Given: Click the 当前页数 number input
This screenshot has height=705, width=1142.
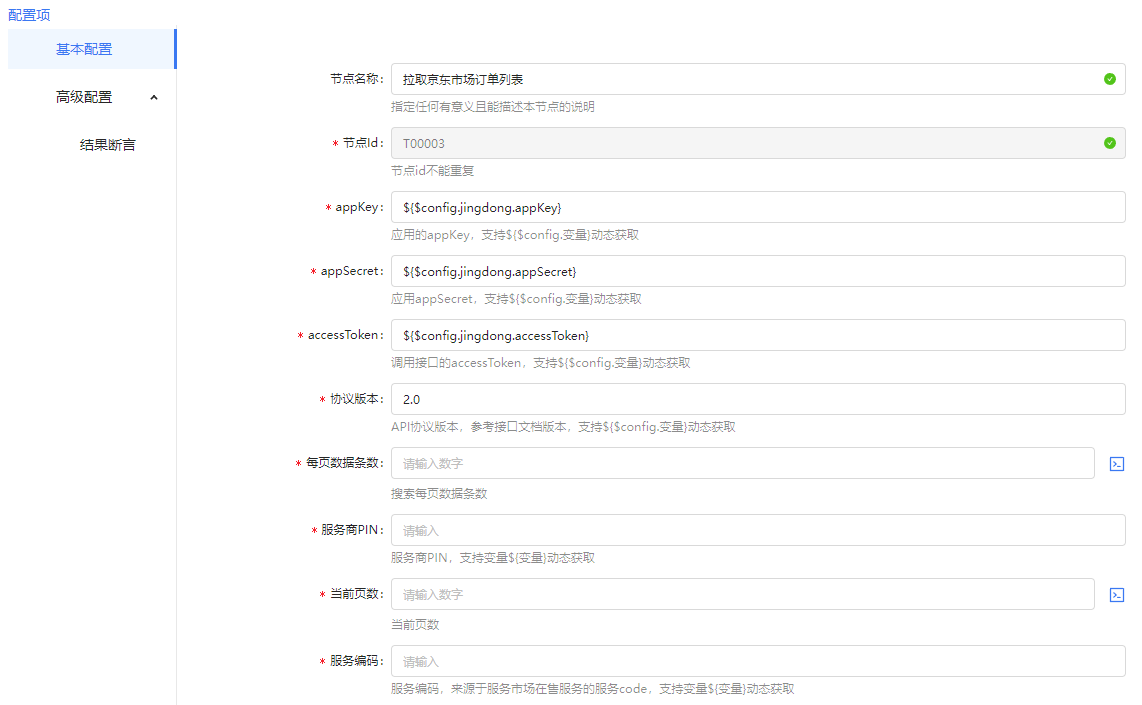Looking at the screenshot, I should [742, 595].
